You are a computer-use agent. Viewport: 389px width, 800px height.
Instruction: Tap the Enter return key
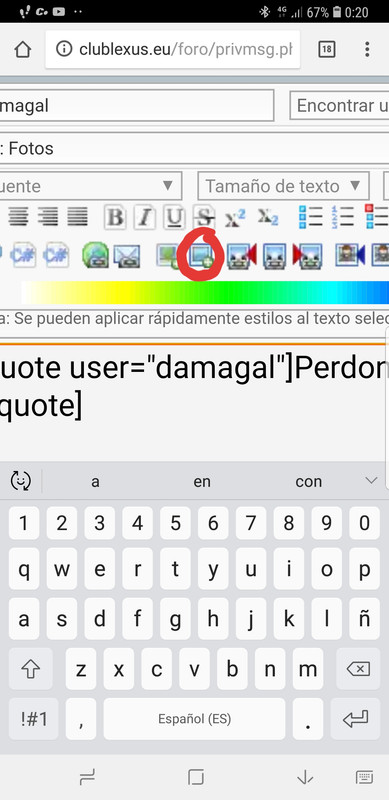pyautogui.click(x=355, y=719)
